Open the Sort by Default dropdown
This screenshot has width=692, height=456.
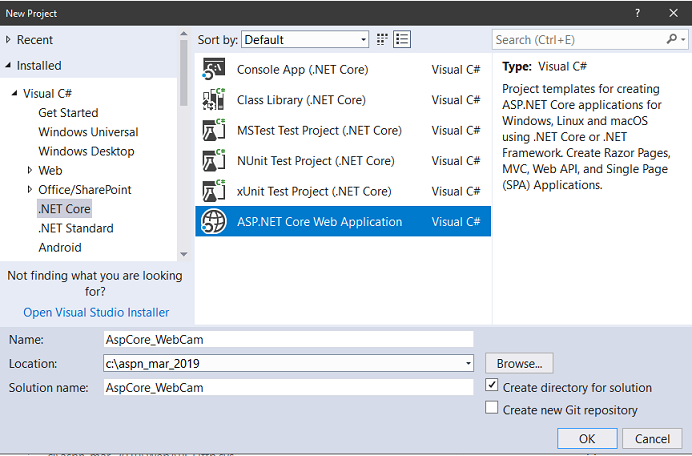tap(305, 40)
